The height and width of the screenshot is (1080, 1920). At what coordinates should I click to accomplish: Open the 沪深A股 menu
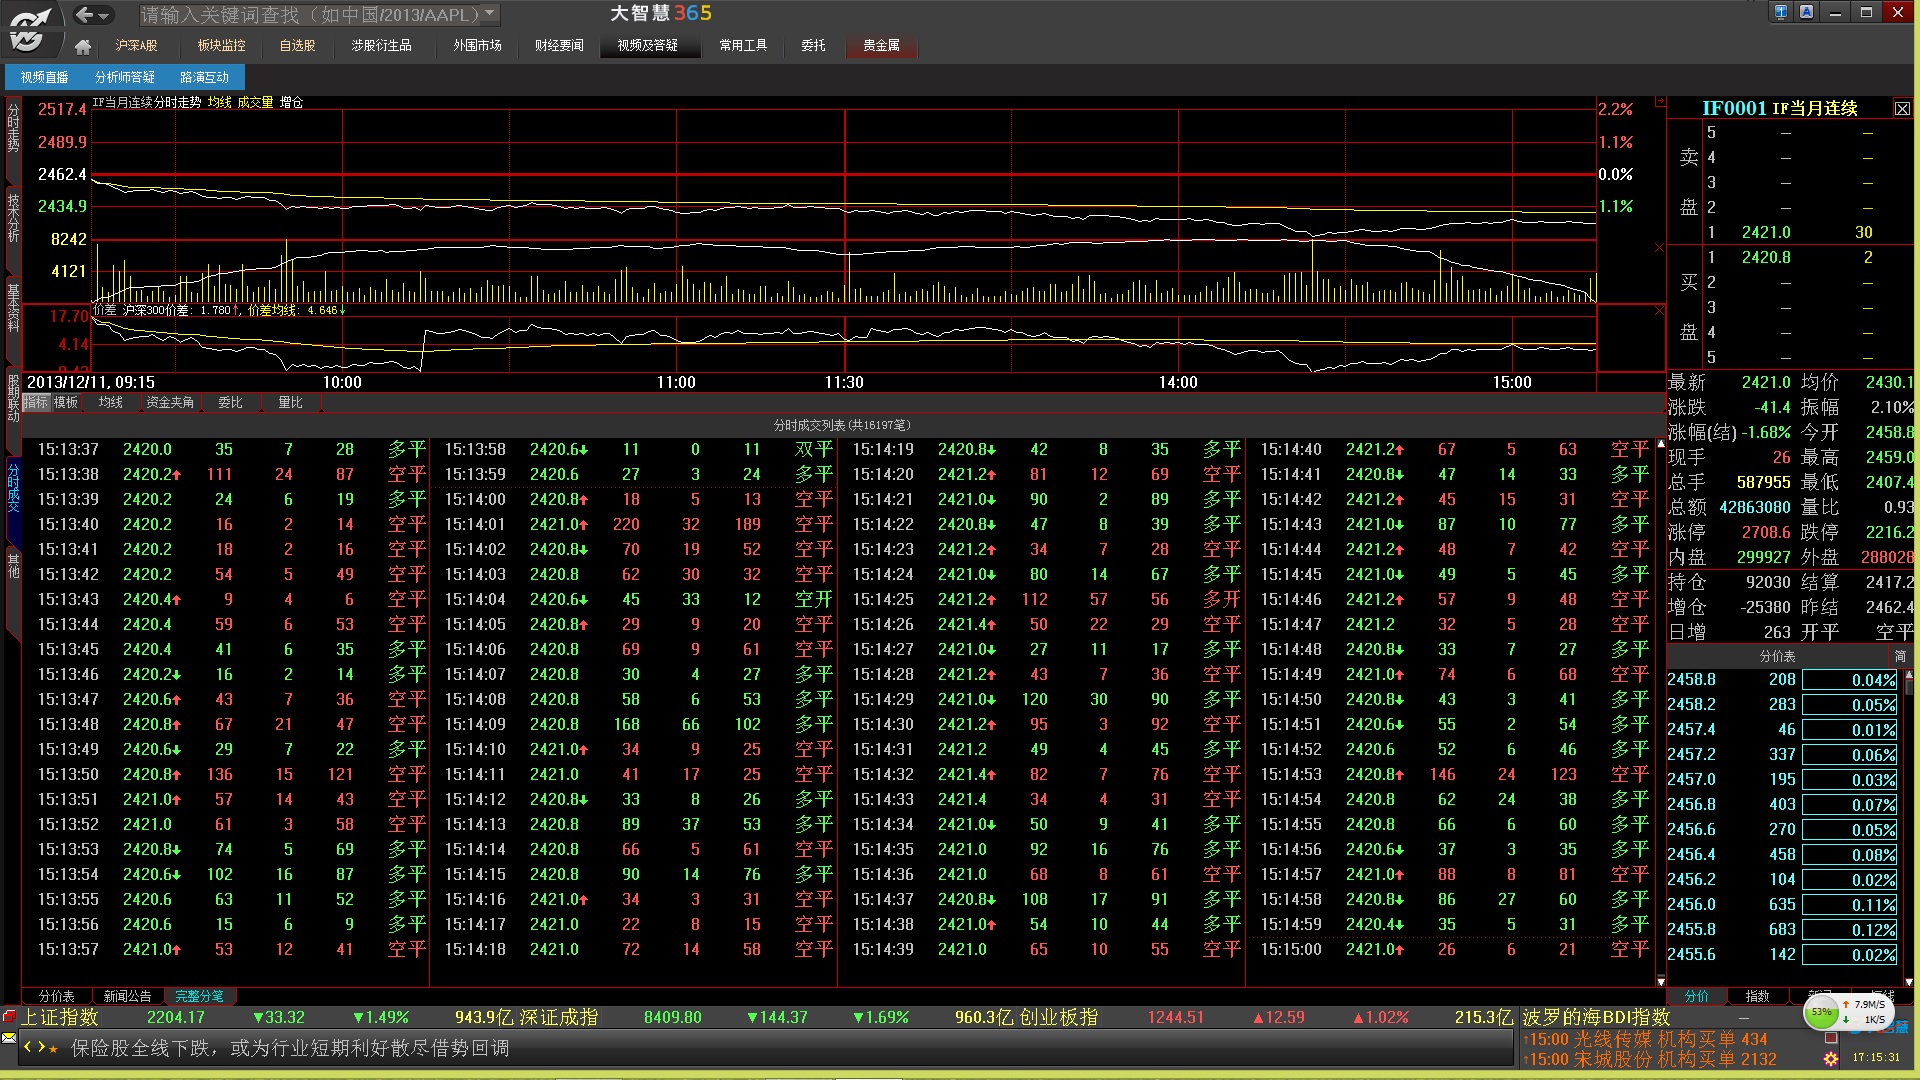(x=136, y=46)
